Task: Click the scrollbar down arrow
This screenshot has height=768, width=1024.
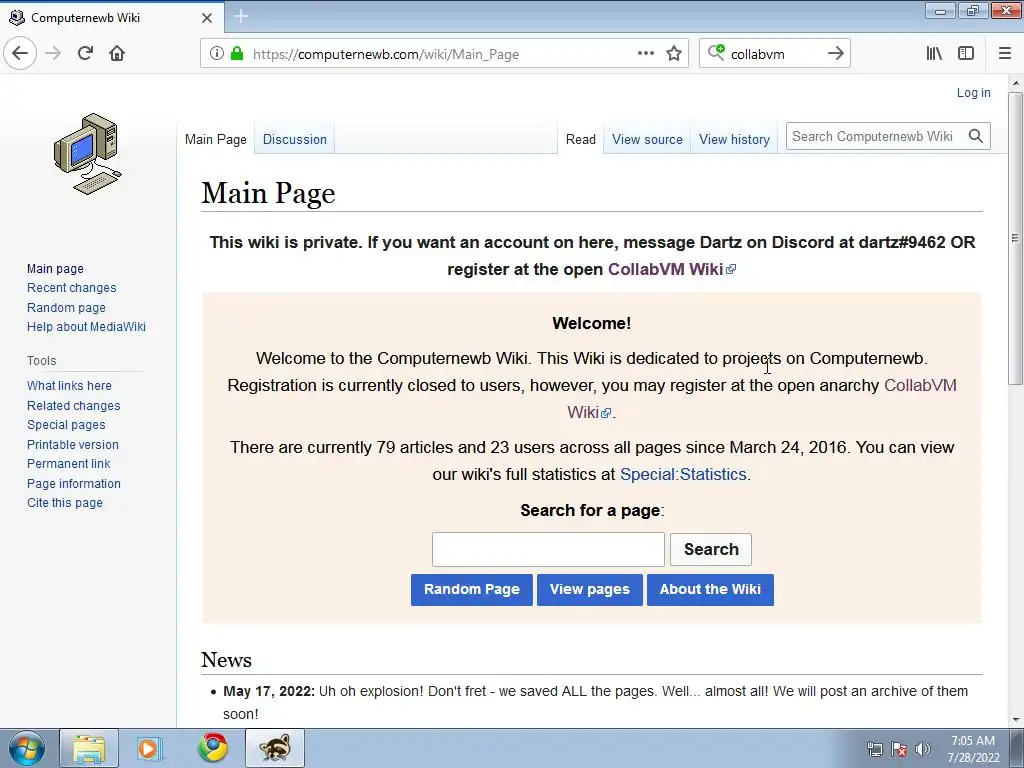Action: coord(1016,720)
